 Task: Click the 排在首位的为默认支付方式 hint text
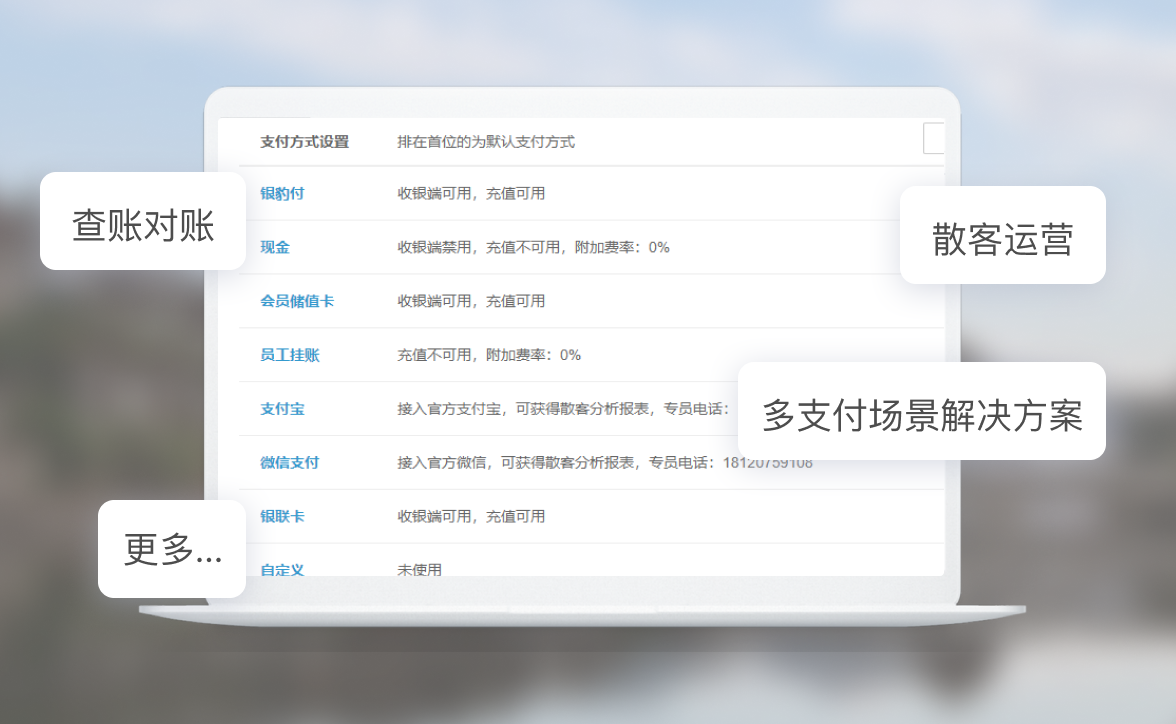[486, 142]
